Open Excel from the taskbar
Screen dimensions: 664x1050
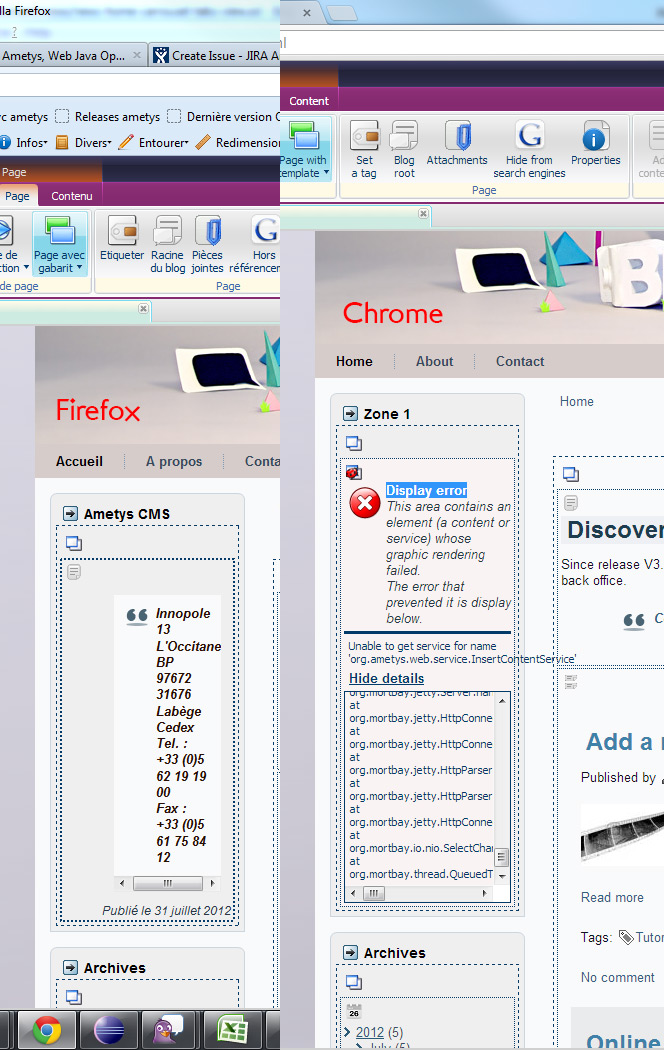click(232, 1029)
